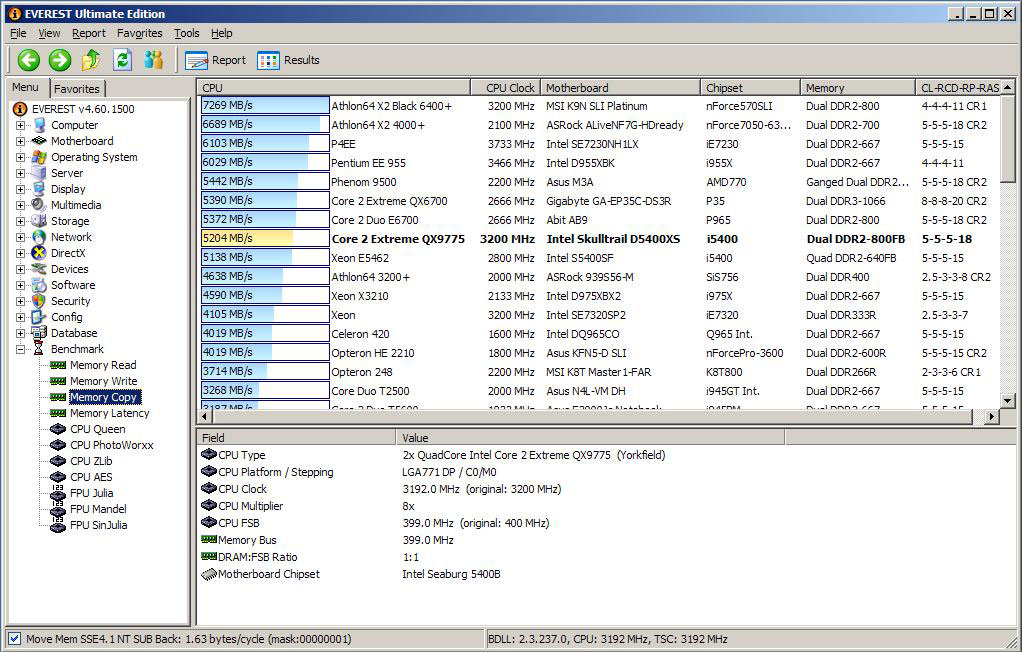Select the Motherboard tree icon
The height and width of the screenshot is (652, 1022).
39,141
